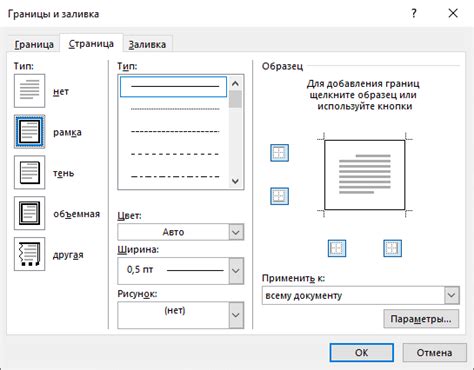
Task: Select the solid line style
Action: coord(173,87)
